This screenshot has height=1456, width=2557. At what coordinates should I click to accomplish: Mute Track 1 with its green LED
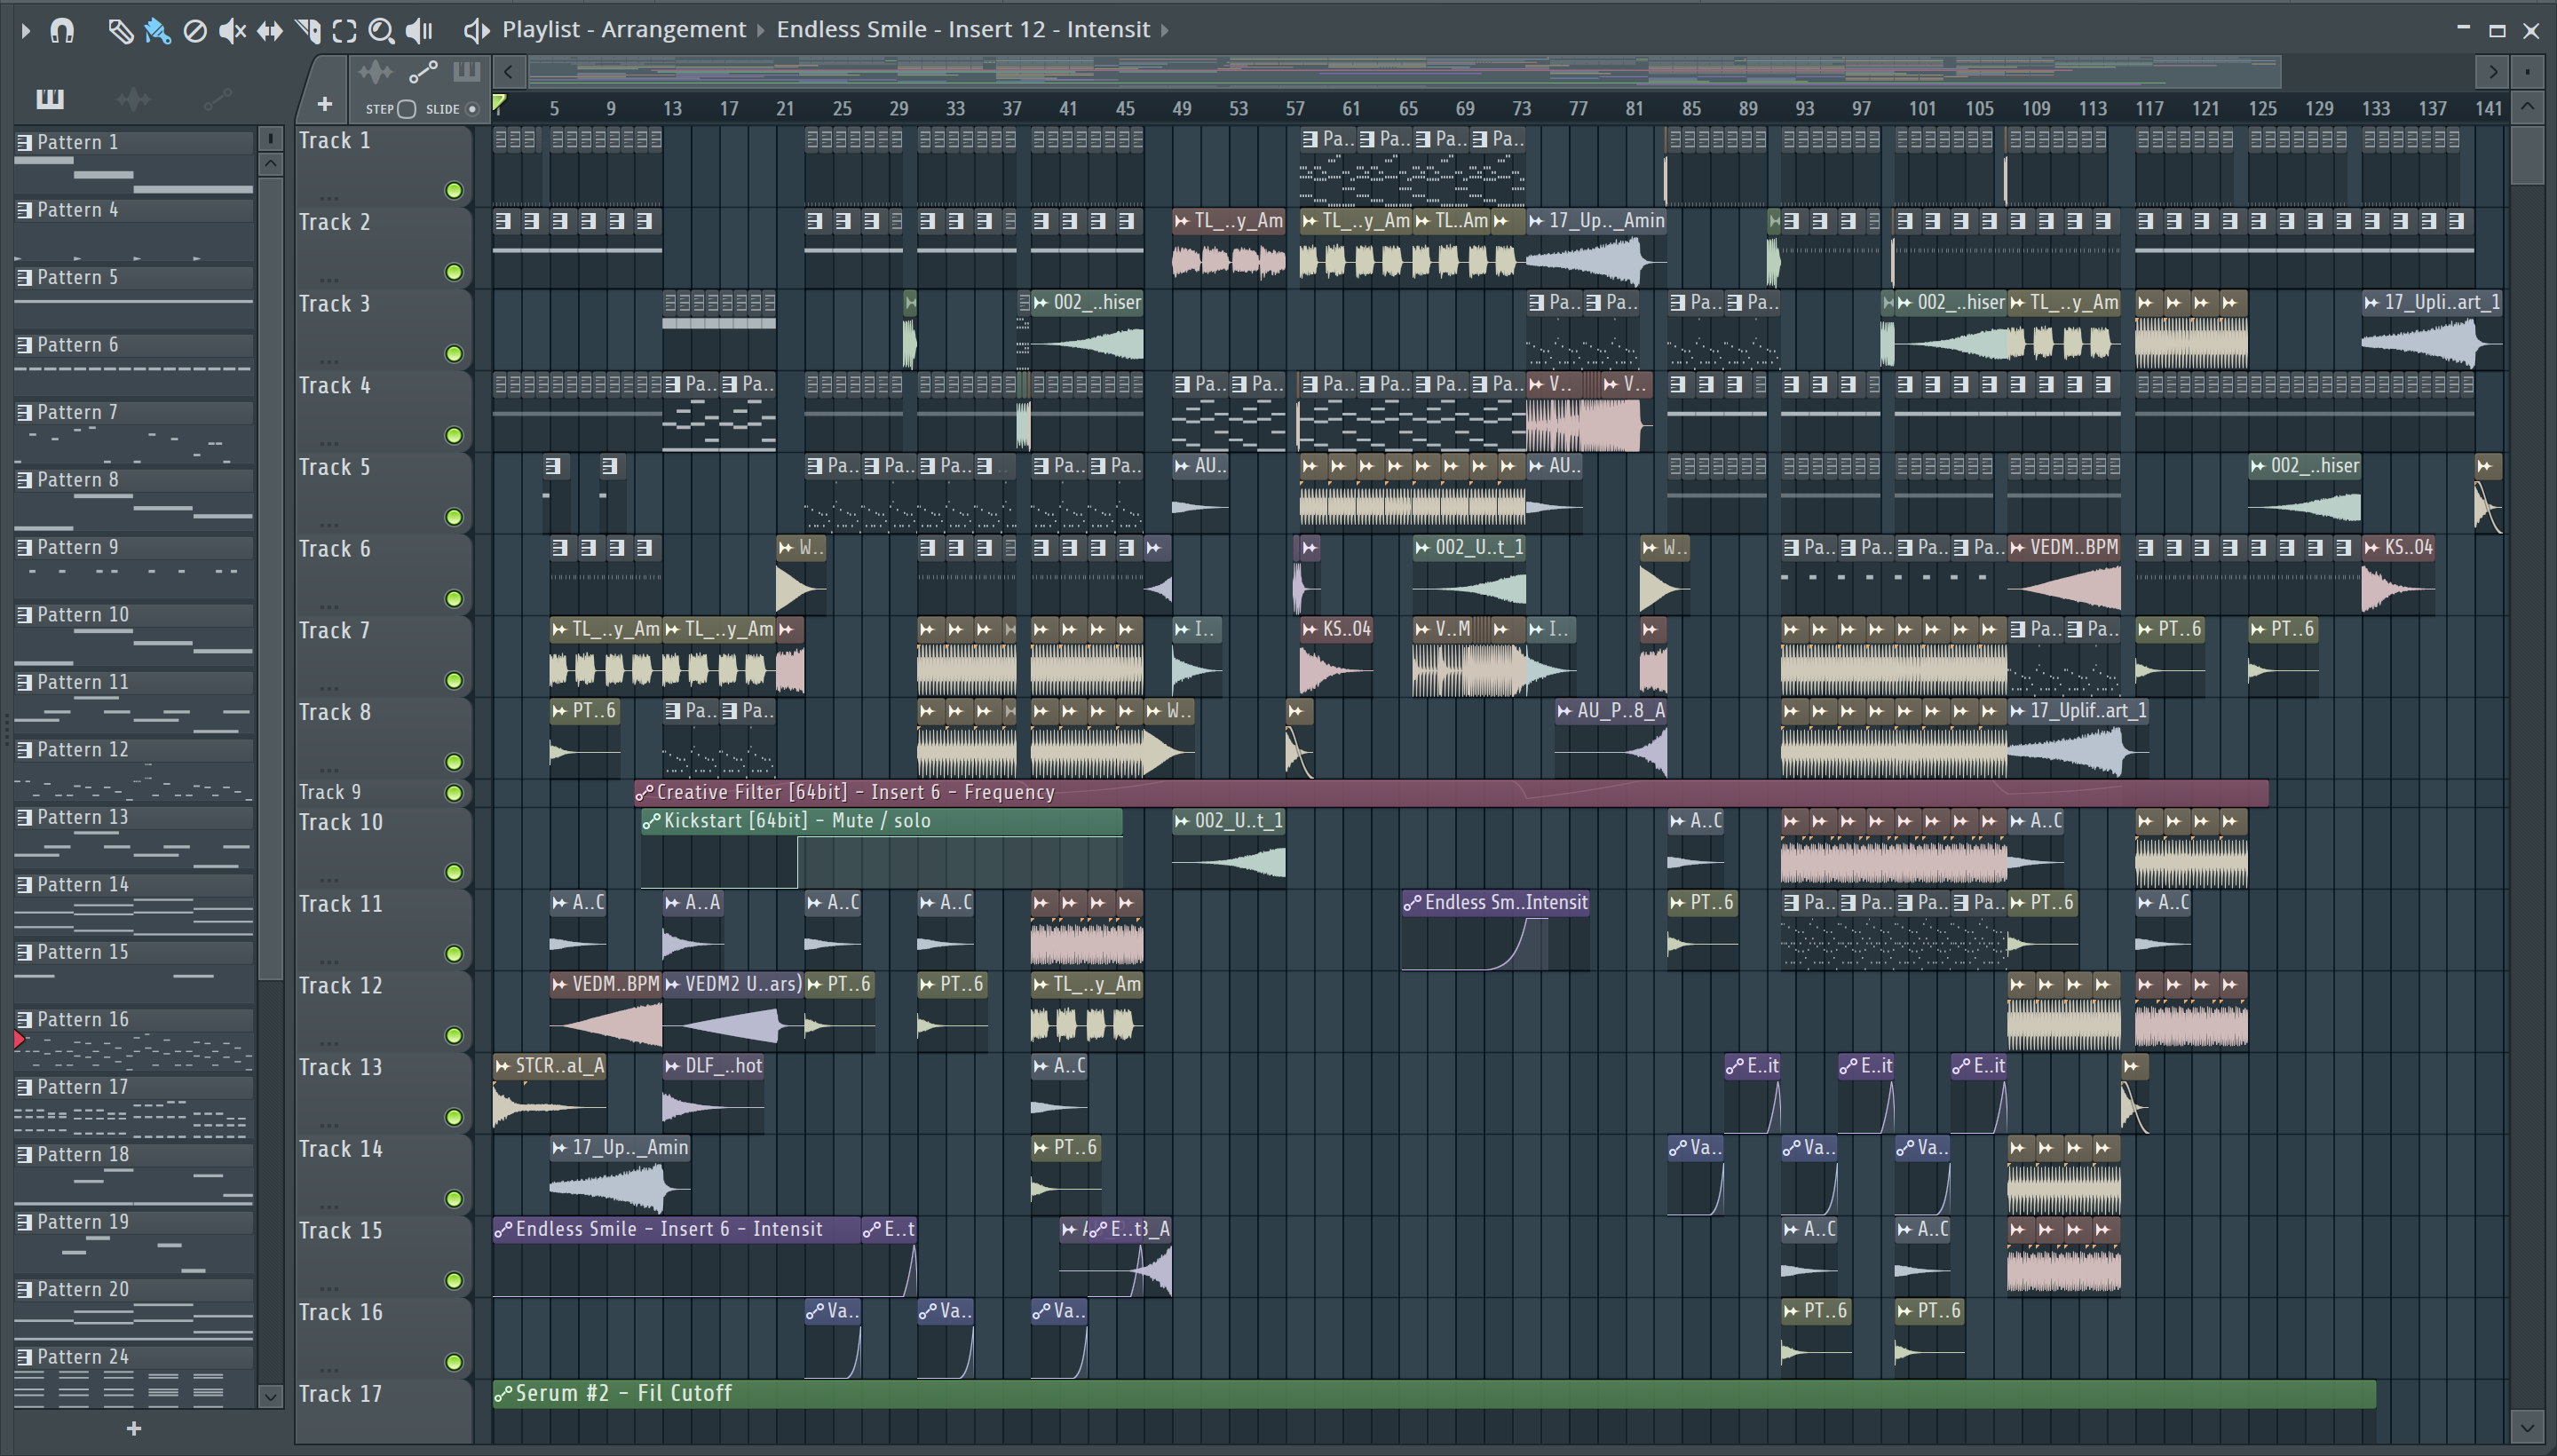[x=454, y=191]
